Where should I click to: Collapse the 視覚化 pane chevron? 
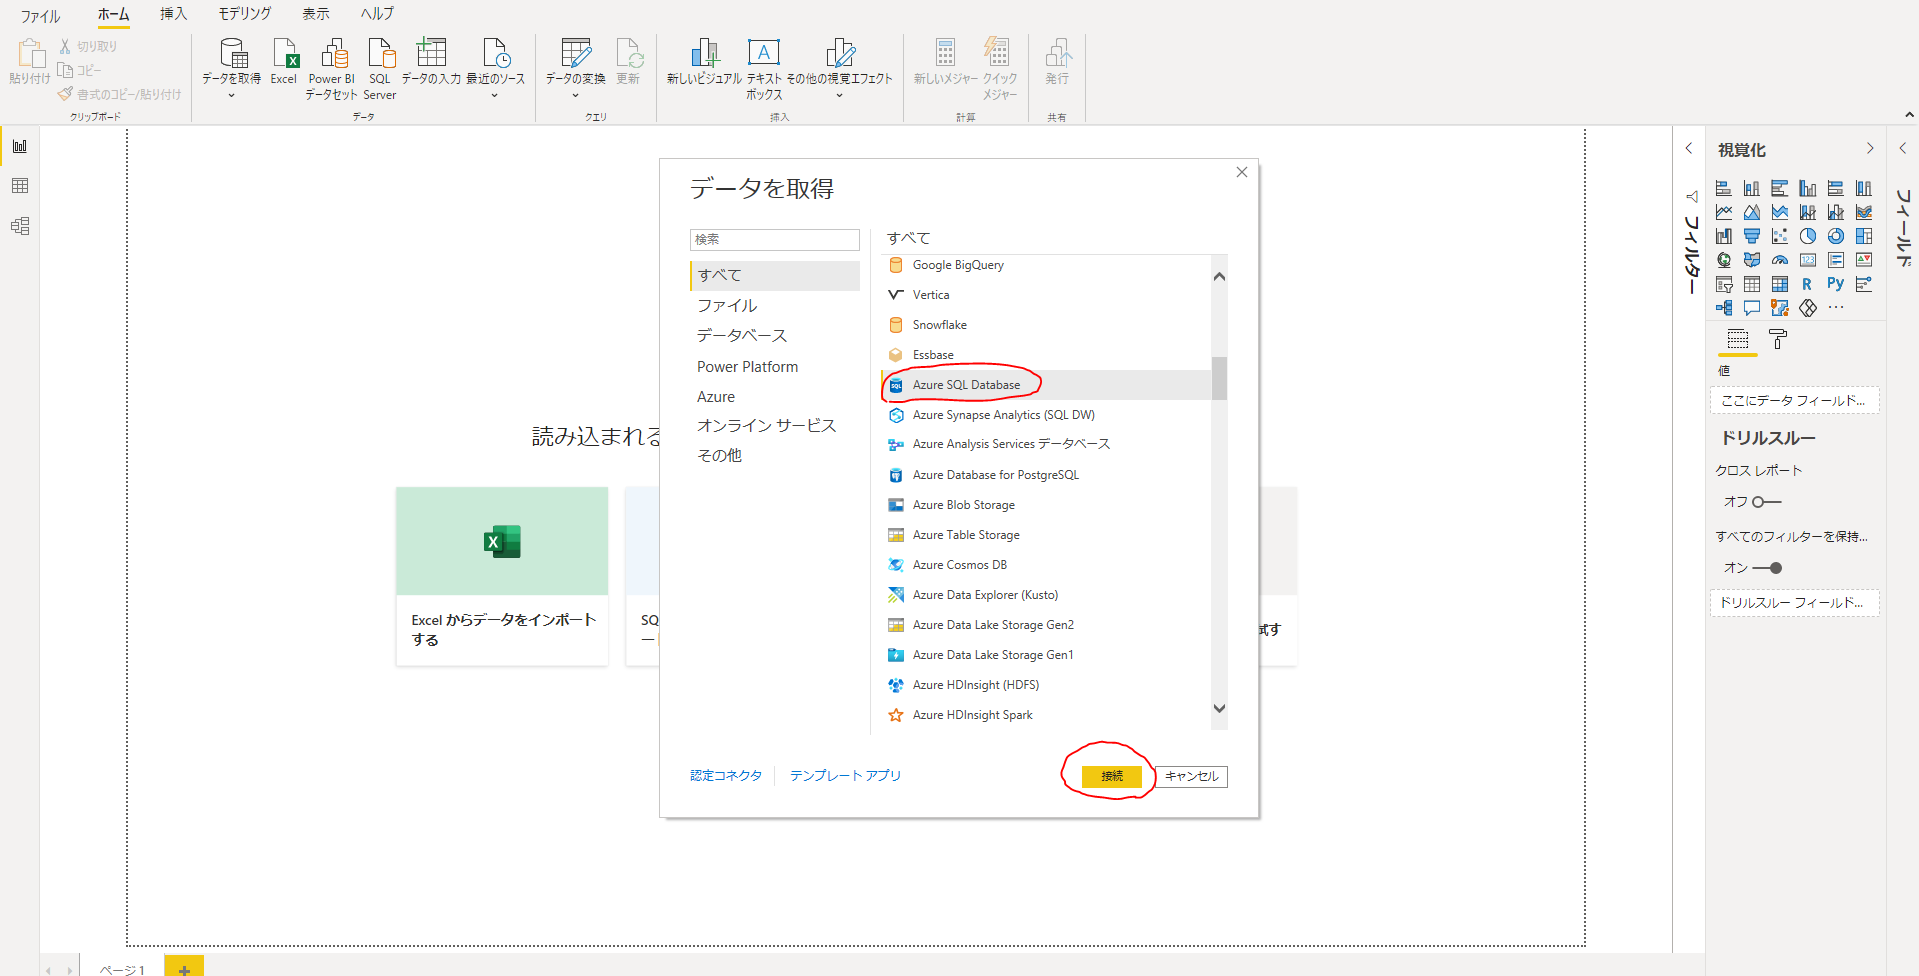(x=1870, y=148)
